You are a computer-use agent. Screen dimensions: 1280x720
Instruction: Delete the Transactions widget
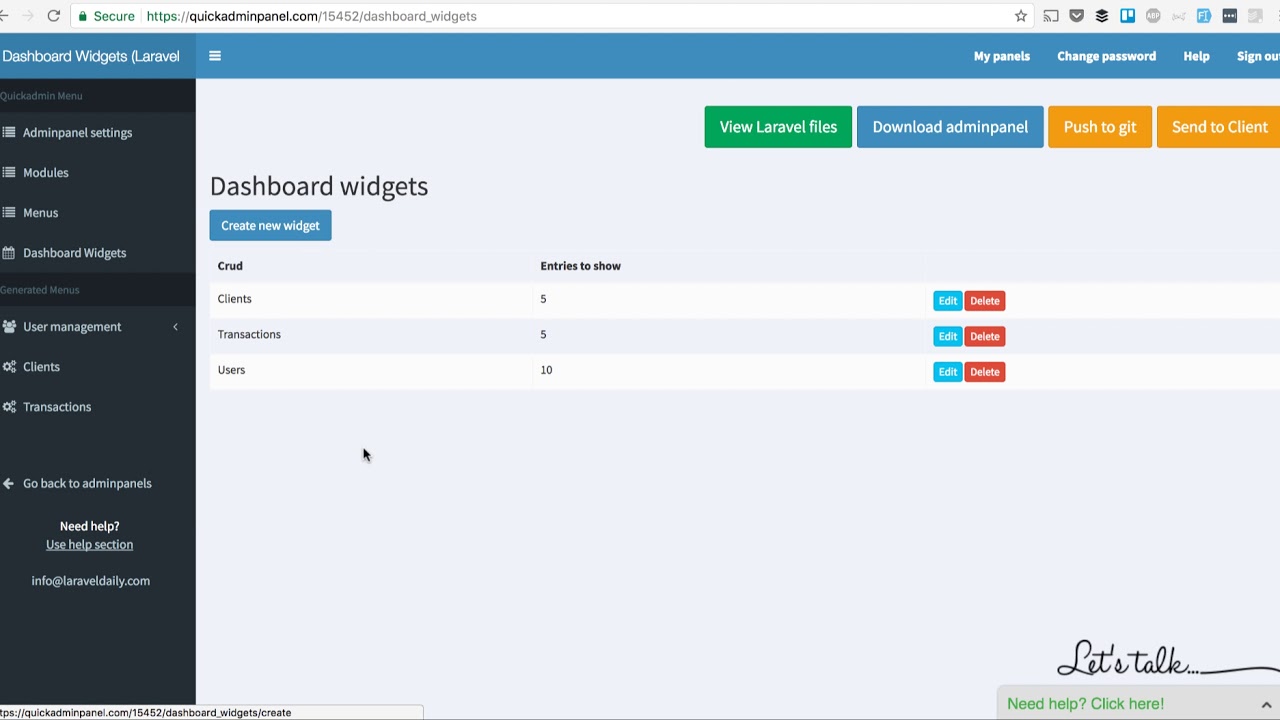[985, 336]
